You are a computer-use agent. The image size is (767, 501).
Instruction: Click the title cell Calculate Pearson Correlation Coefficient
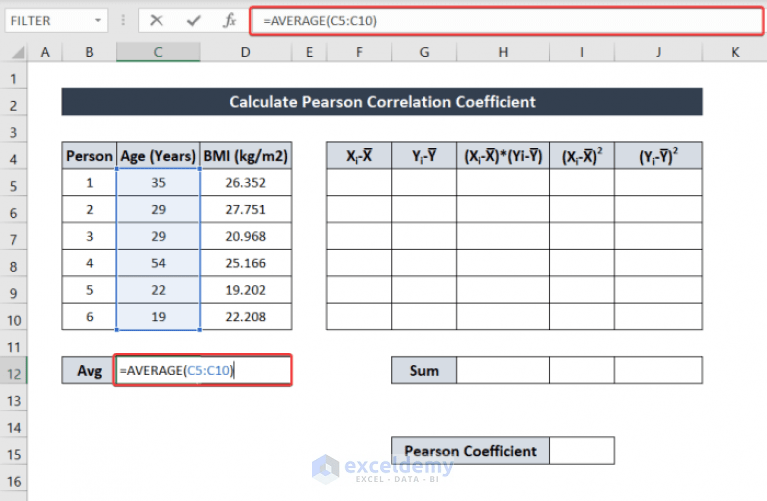[x=382, y=102]
